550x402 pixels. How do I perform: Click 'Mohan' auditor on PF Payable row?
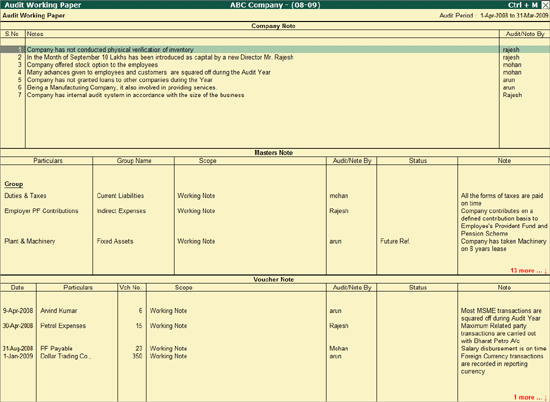338,349
